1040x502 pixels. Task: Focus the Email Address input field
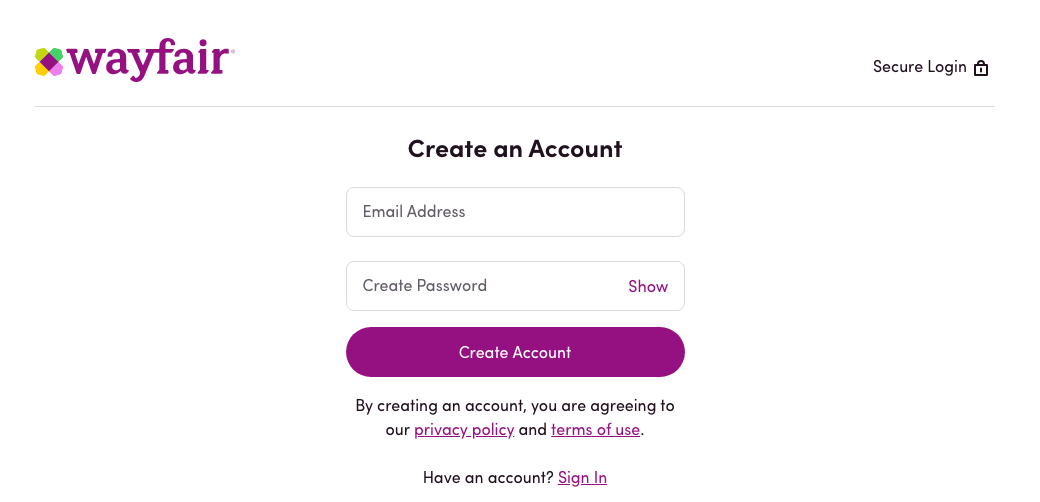click(x=515, y=212)
